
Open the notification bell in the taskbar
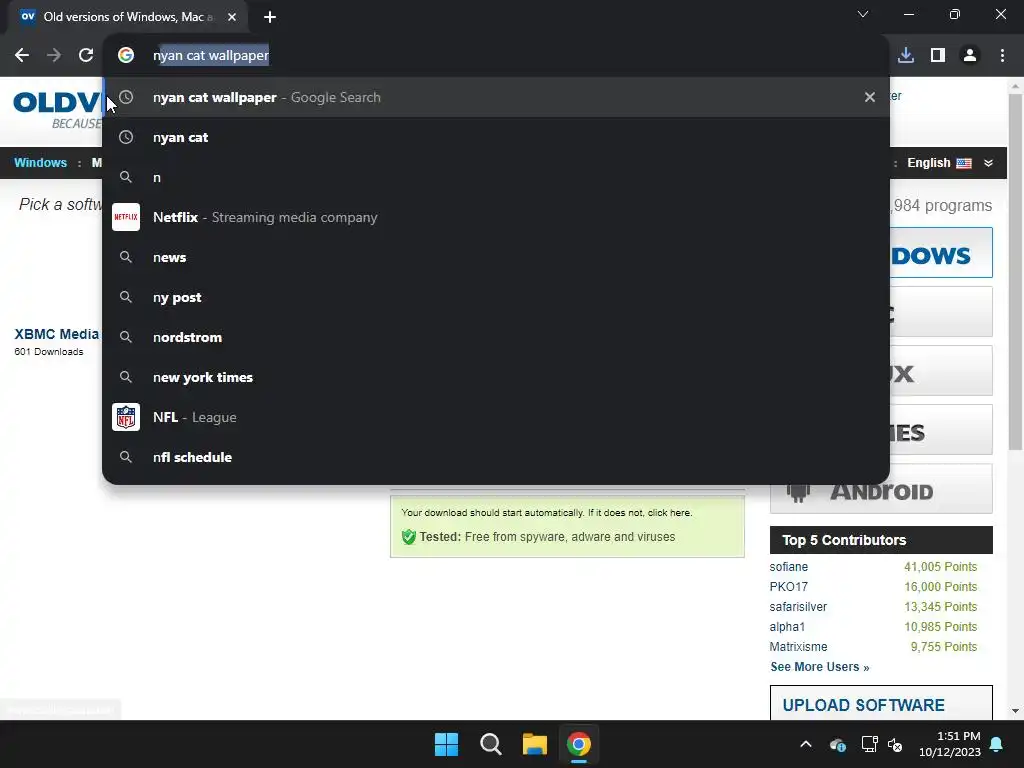point(997,744)
